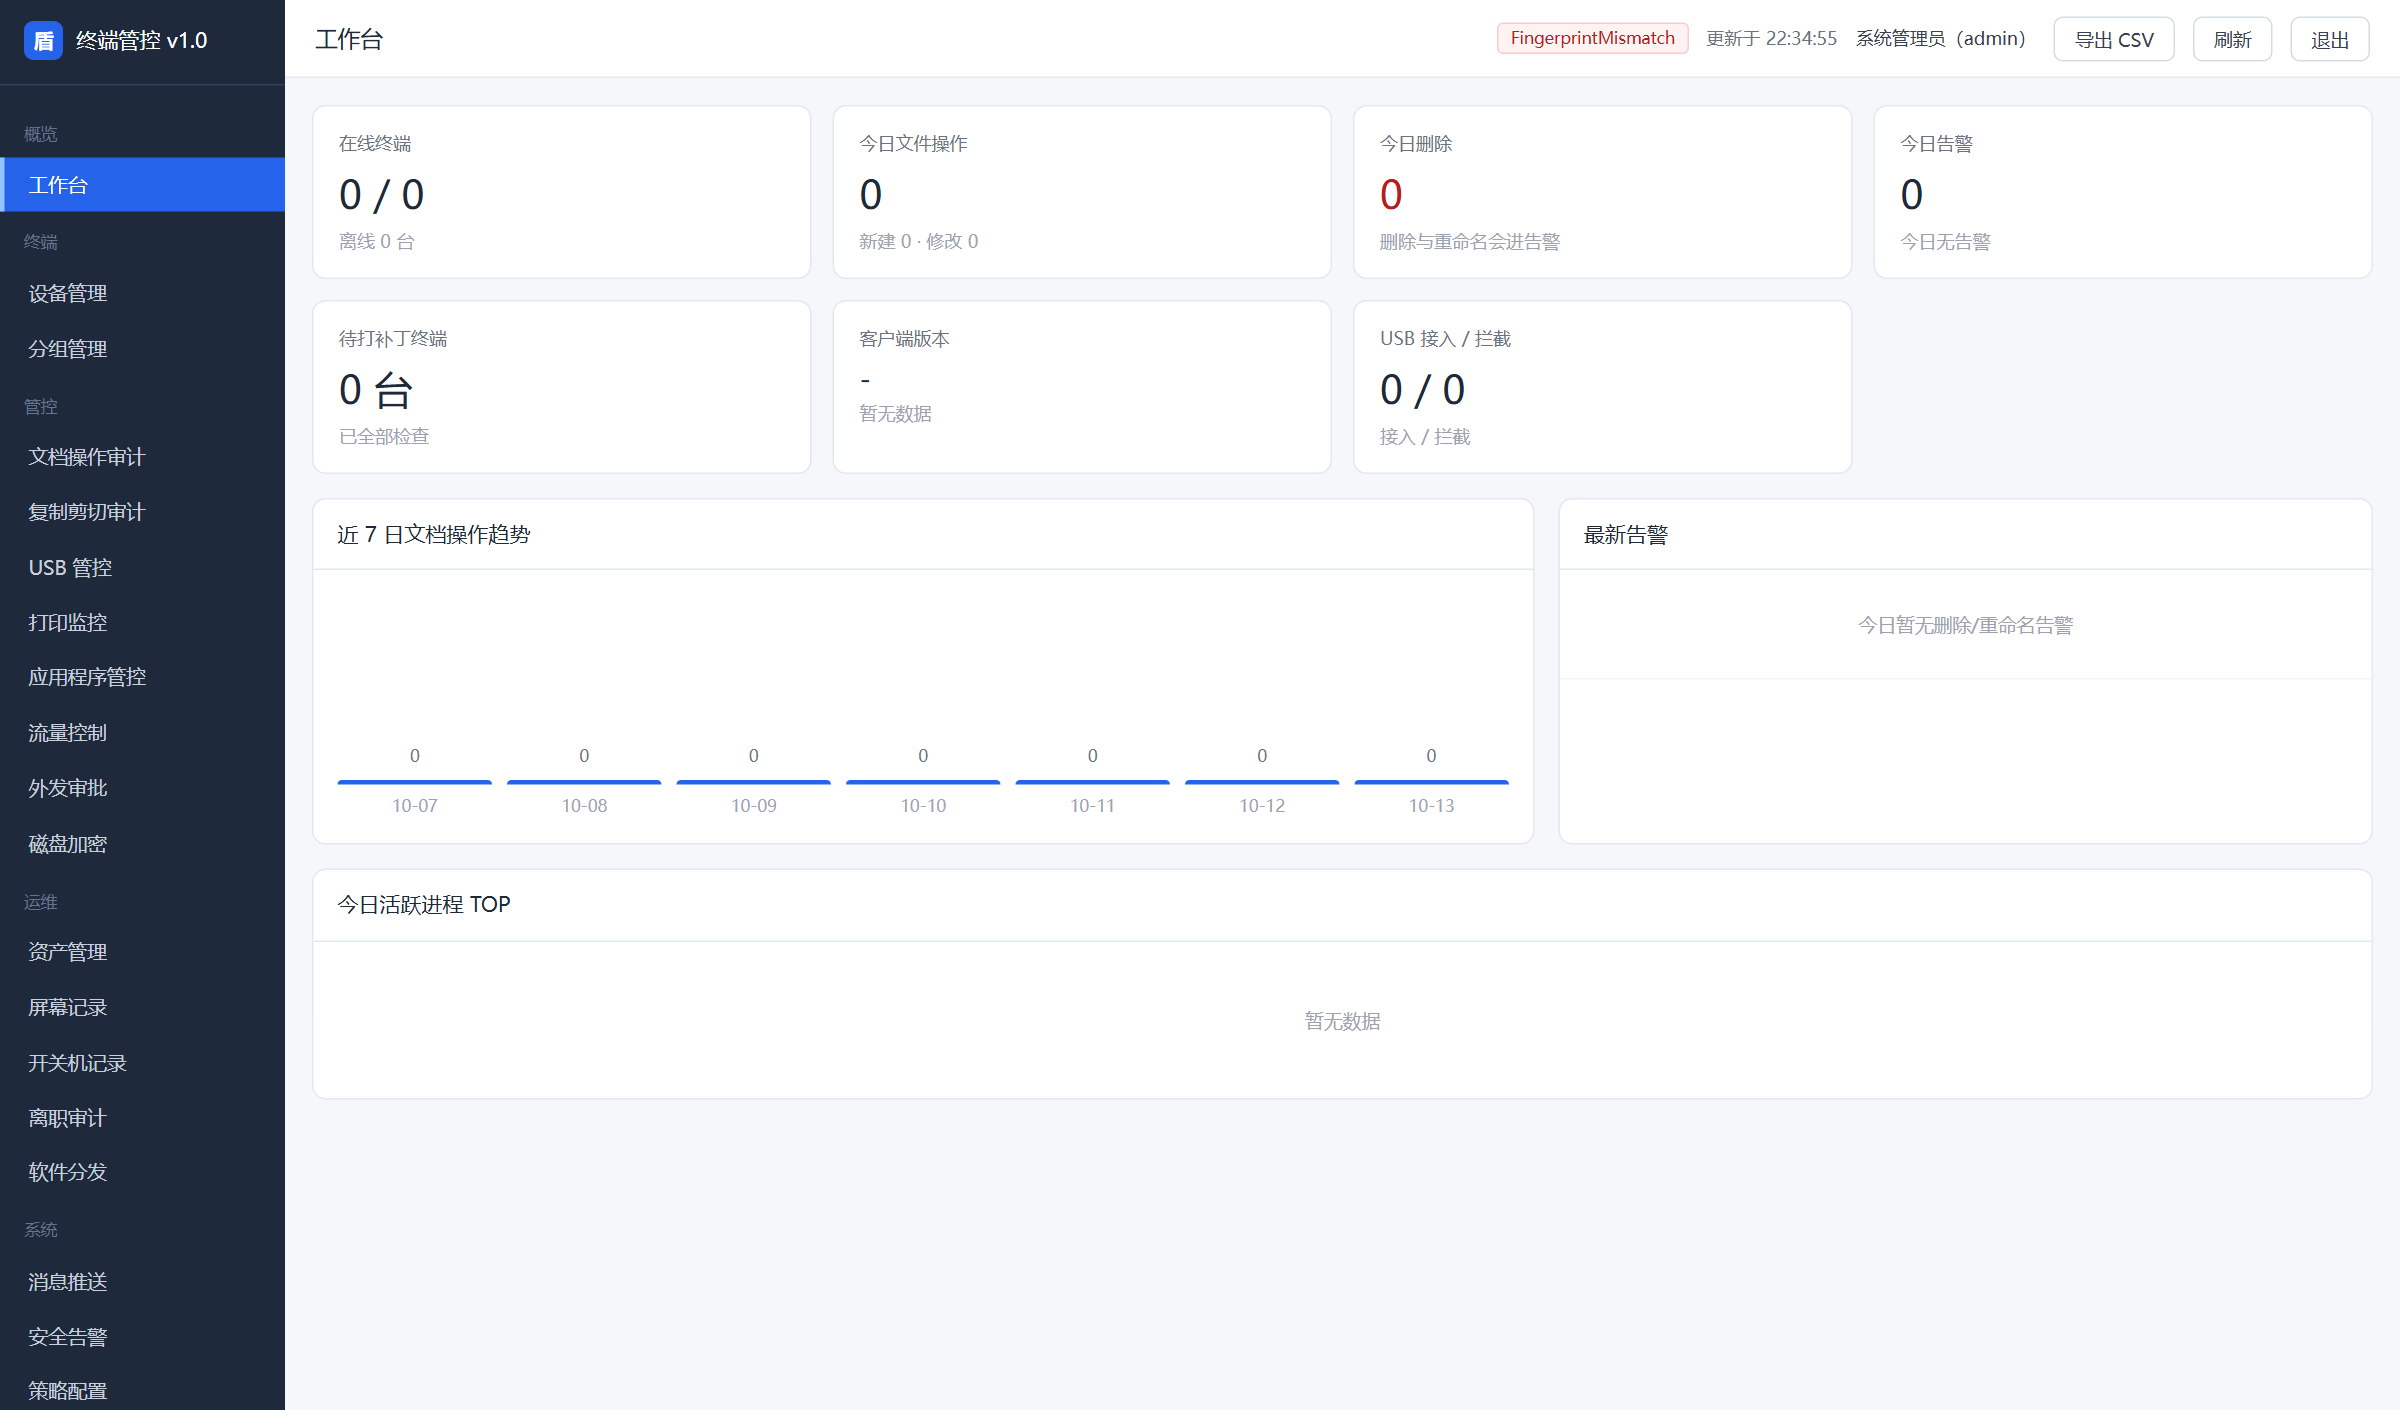Click the 今日文件操作 stat card
This screenshot has width=2400, height=1410.
1082,192
